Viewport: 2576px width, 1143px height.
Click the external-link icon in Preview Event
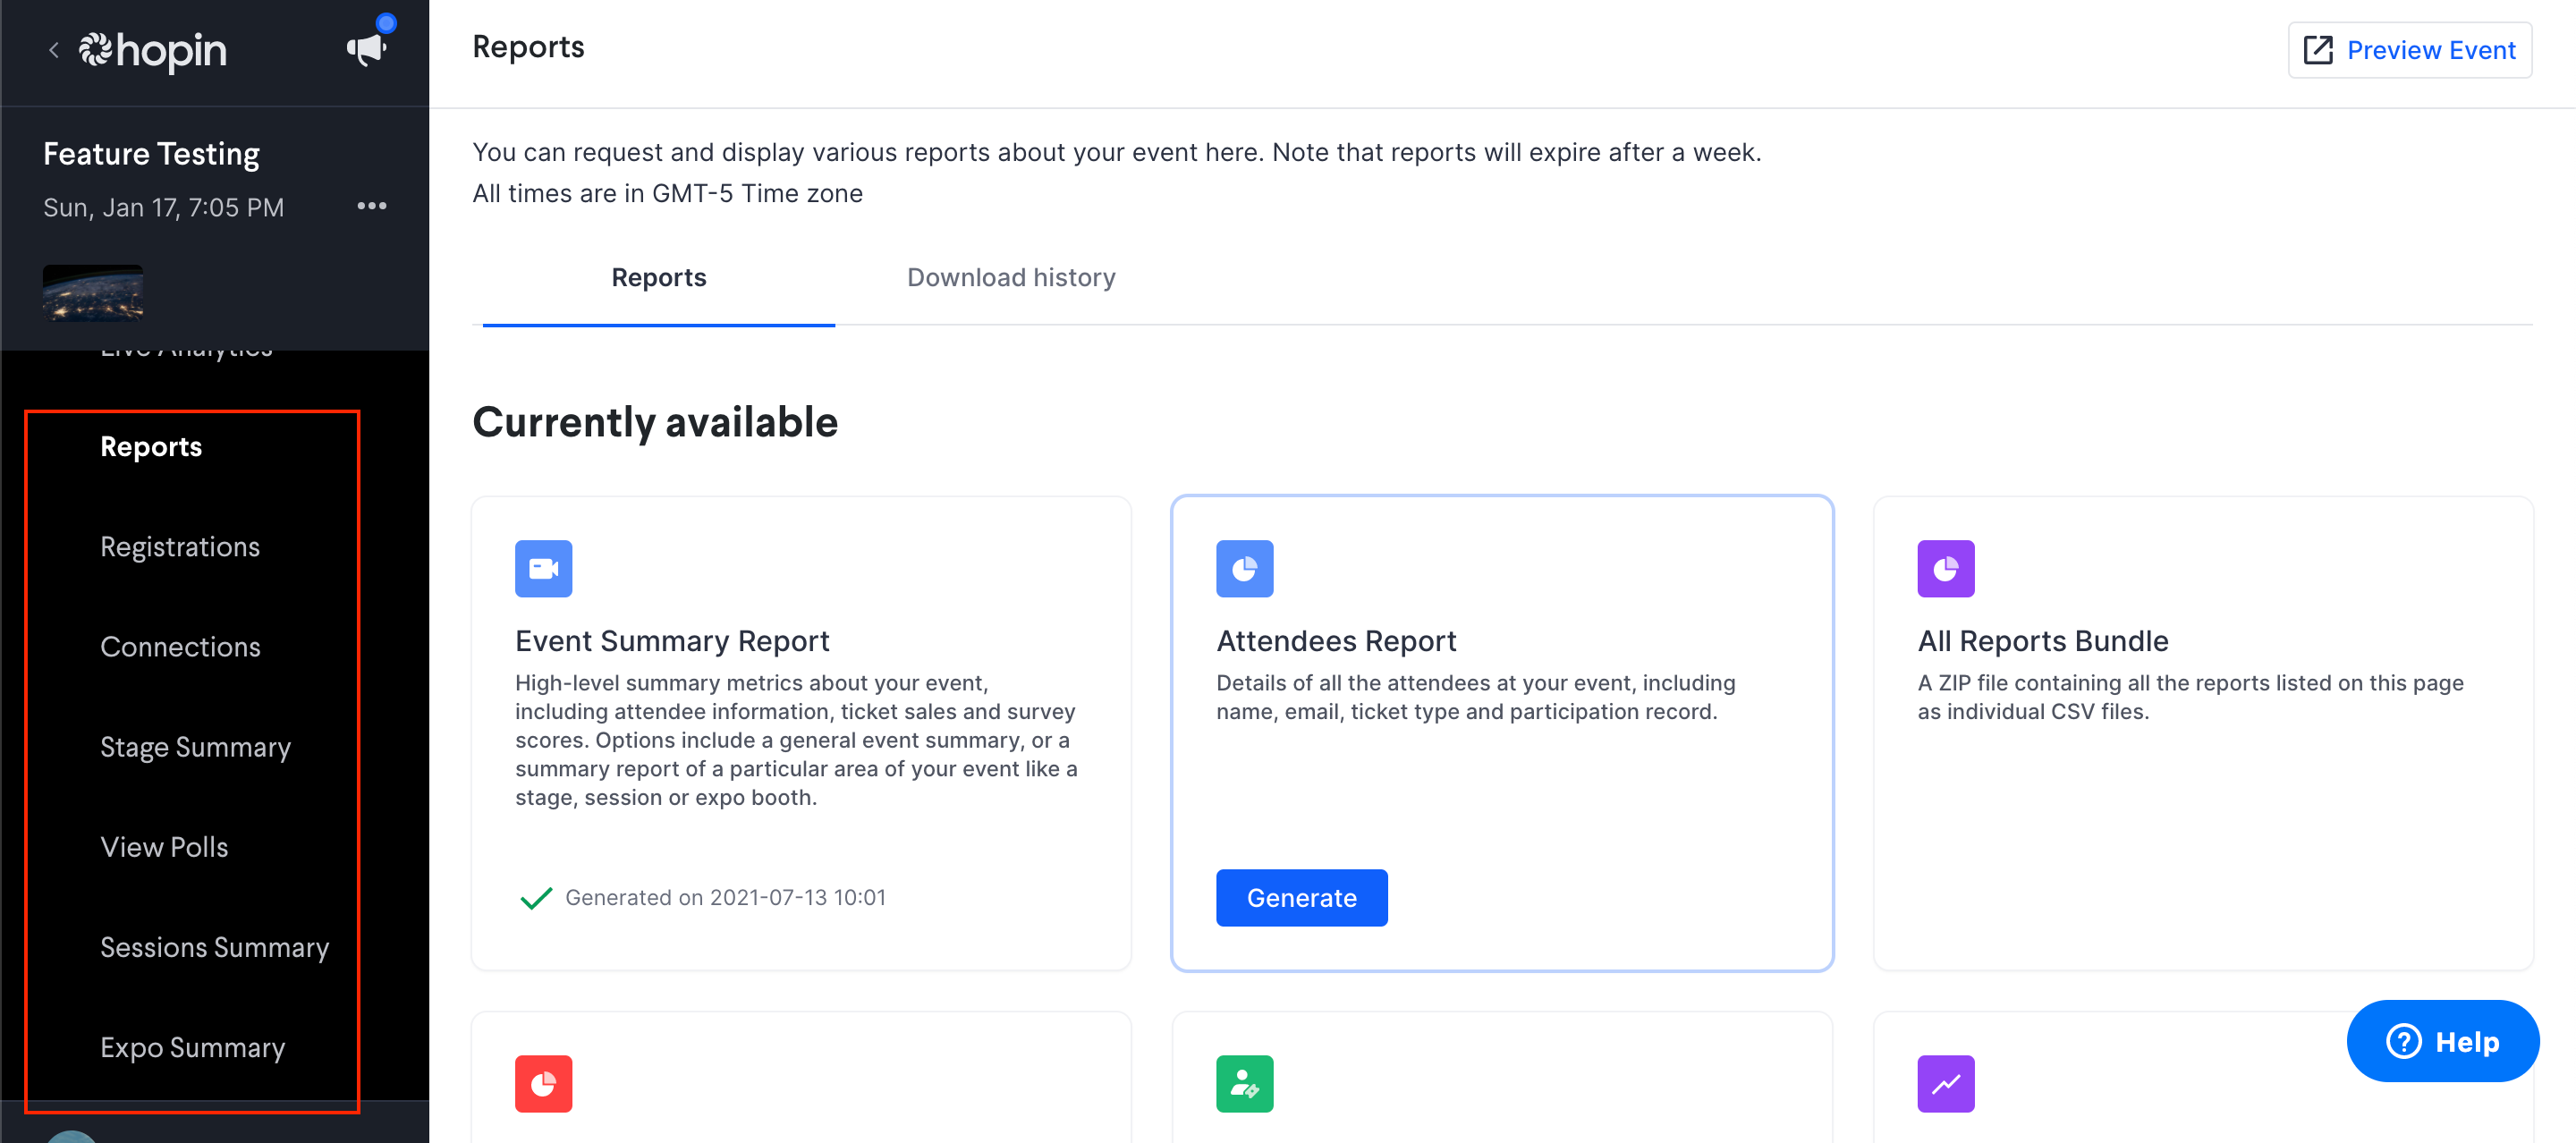pos(2318,50)
